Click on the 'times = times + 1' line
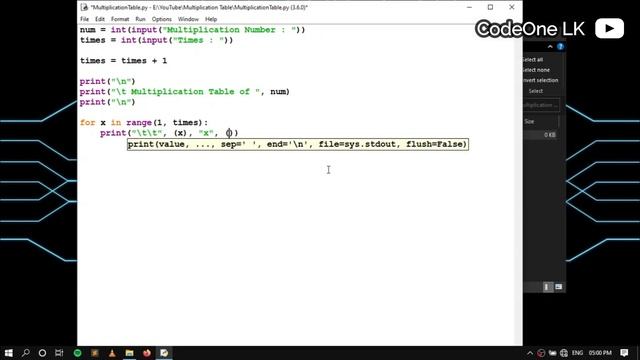This screenshot has height=360, width=640. coord(123,61)
